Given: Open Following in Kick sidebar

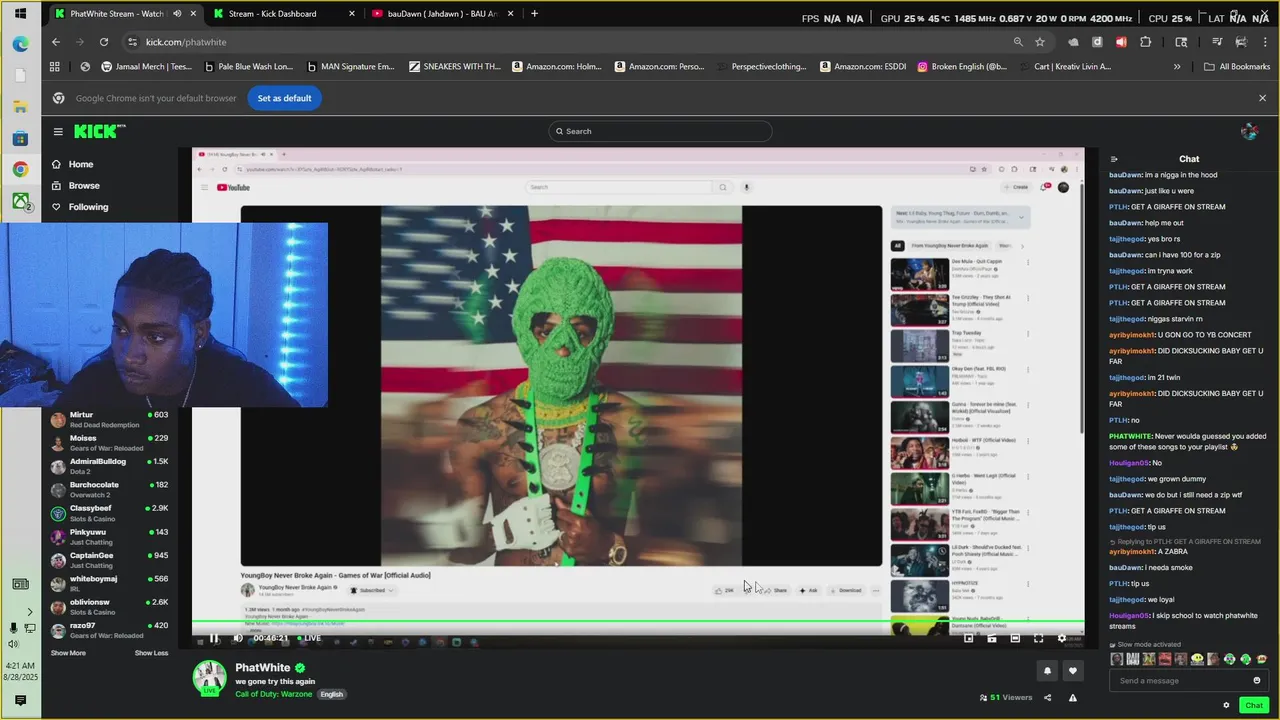Looking at the screenshot, I should pyautogui.click(x=88, y=207).
